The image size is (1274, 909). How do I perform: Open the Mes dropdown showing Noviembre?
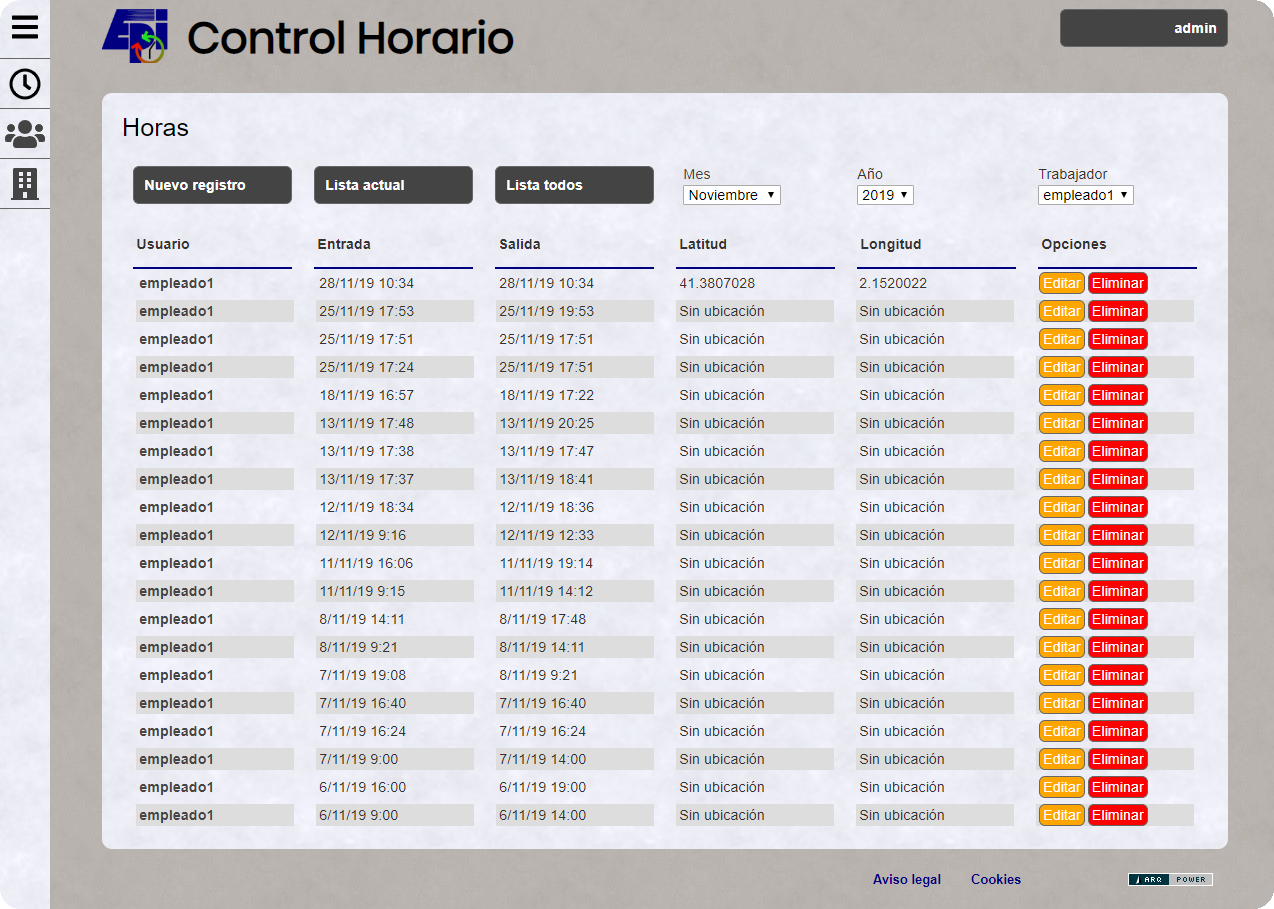pos(731,195)
